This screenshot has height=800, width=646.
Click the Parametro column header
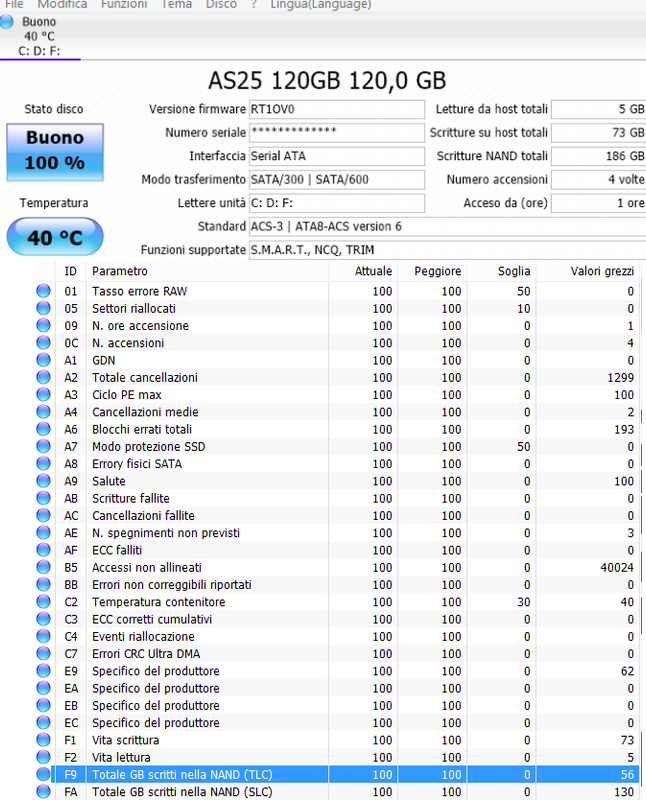(x=208, y=271)
